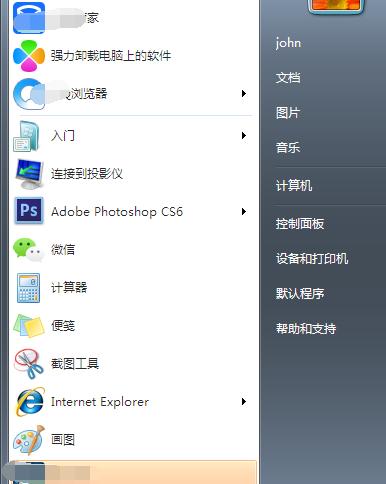Select 强力卸载电脑上的软件 entry
This screenshot has width=386, height=484.
pyautogui.click(x=111, y=56)
